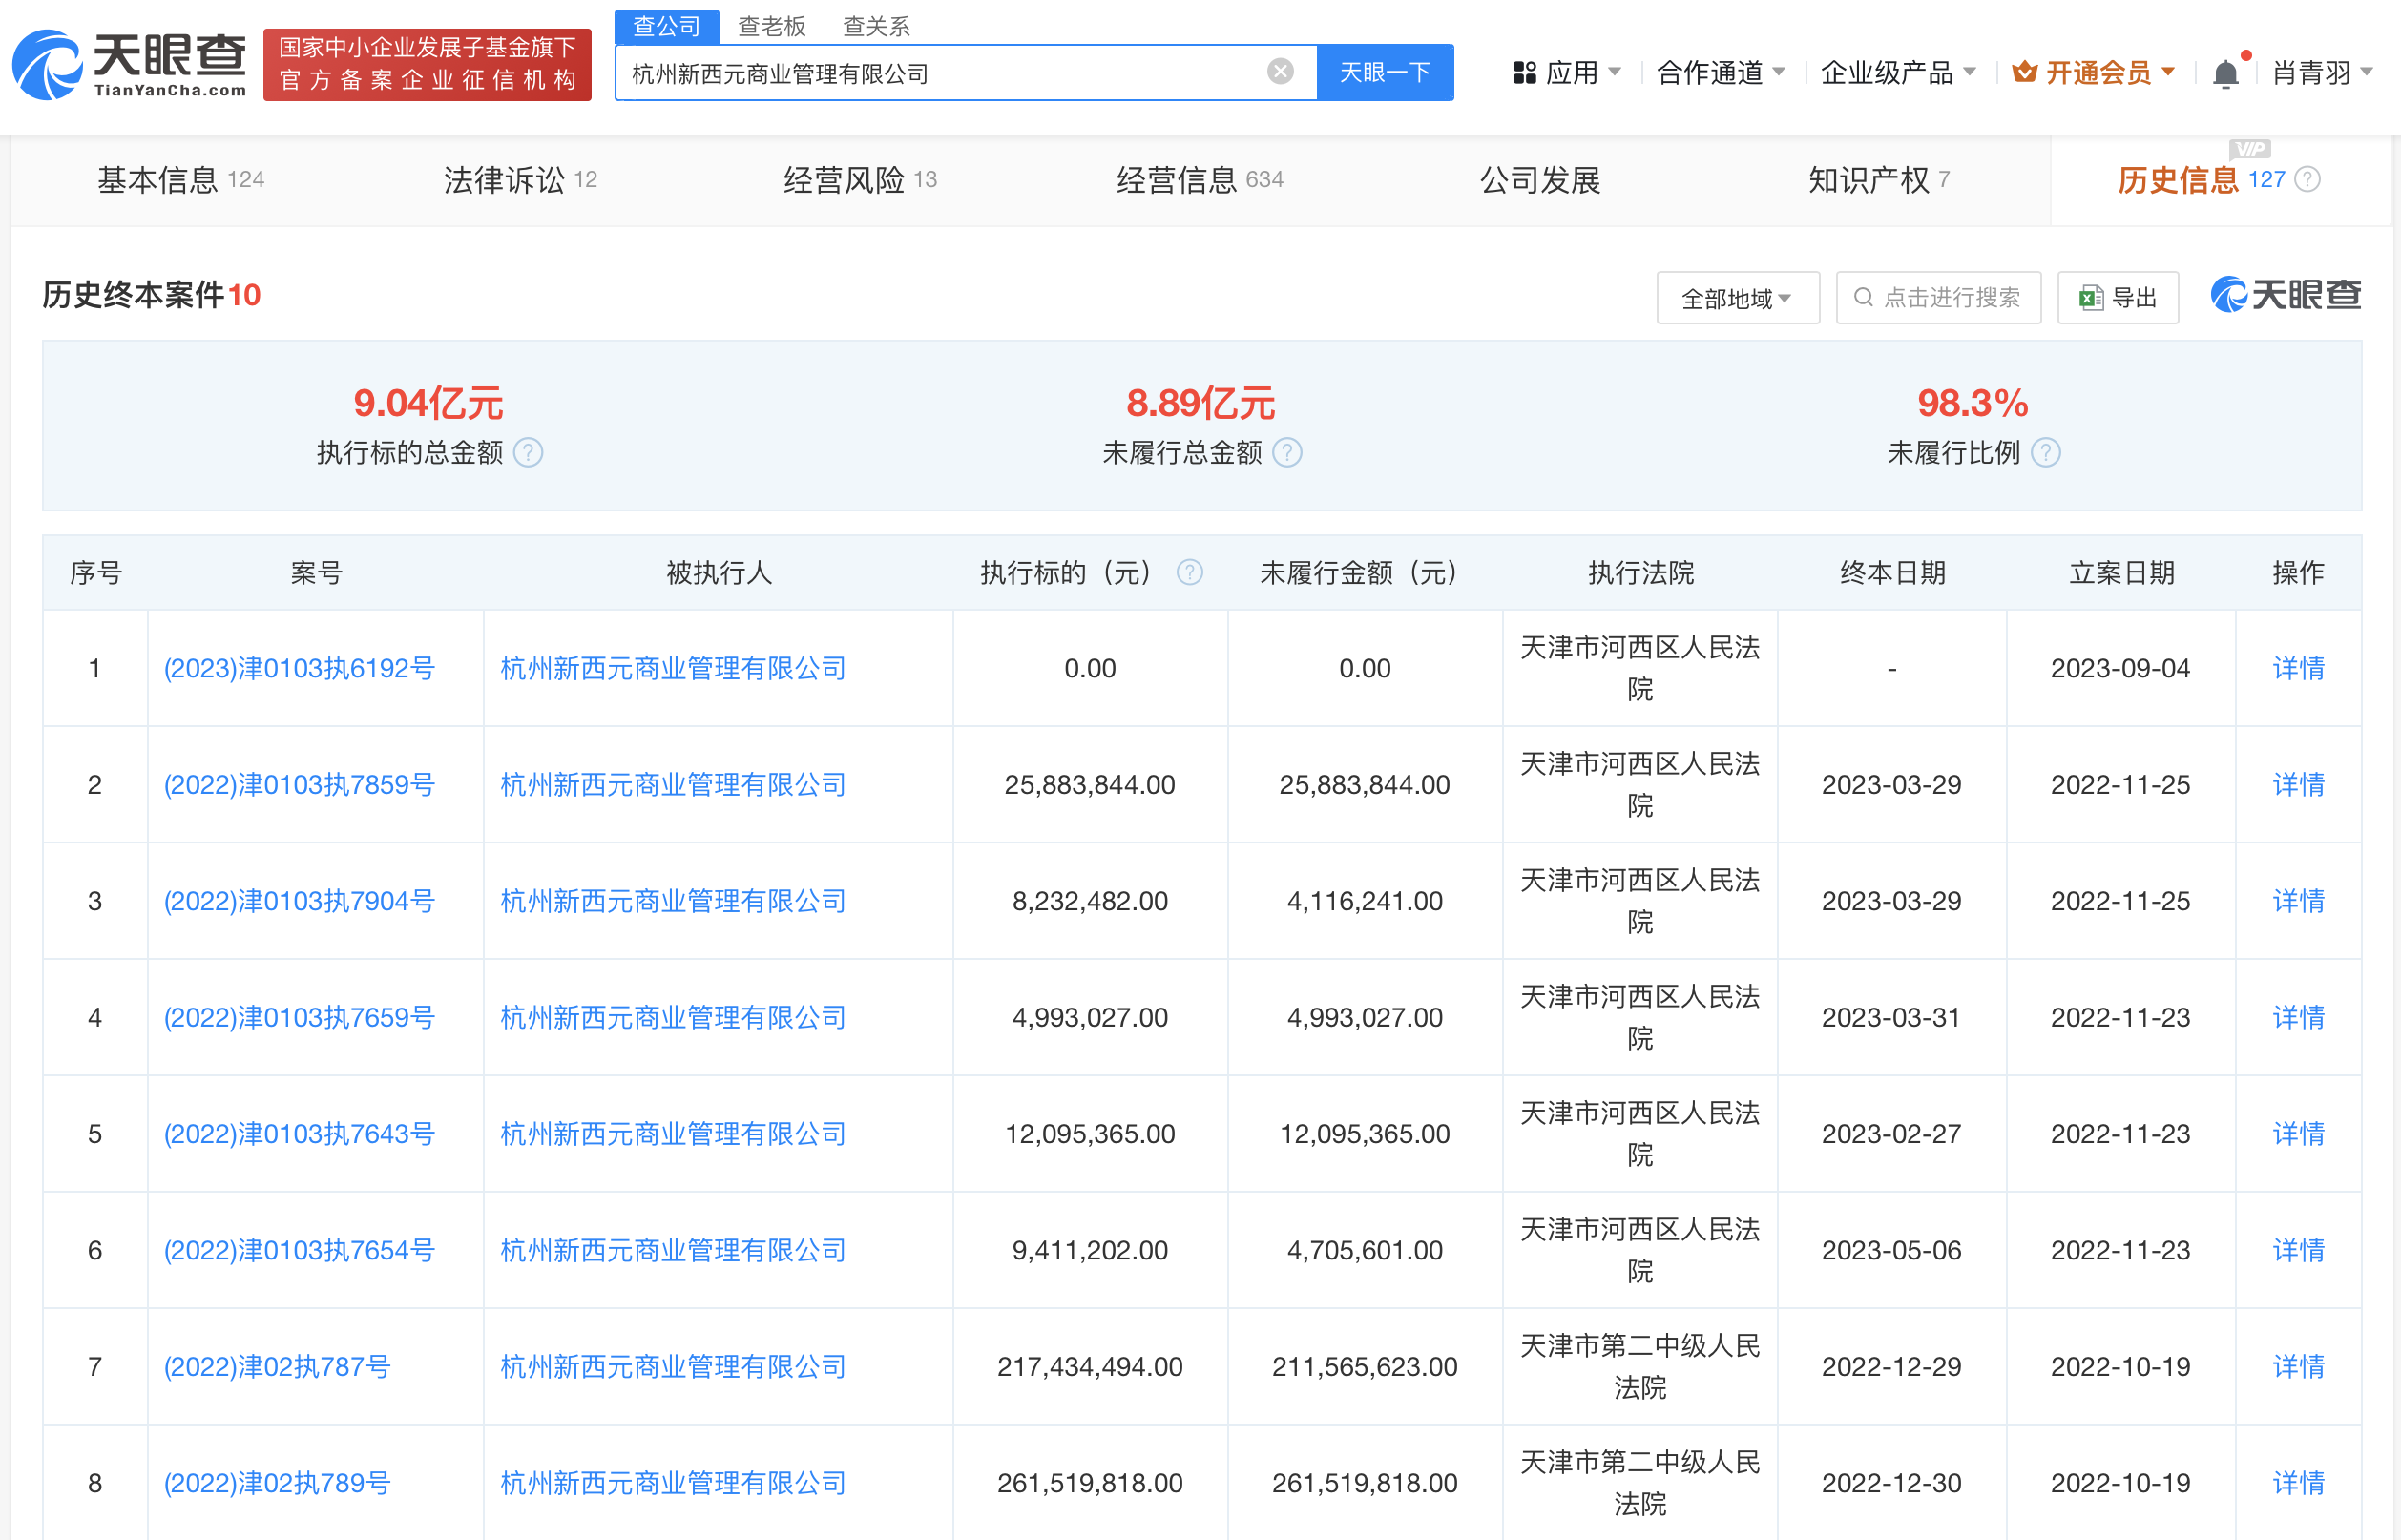This screenshot has width=2401, height=1540.
Task: Open 详情 for case 津0103执7659号
Action: pyautogui.click(x=2298, y=1017)
